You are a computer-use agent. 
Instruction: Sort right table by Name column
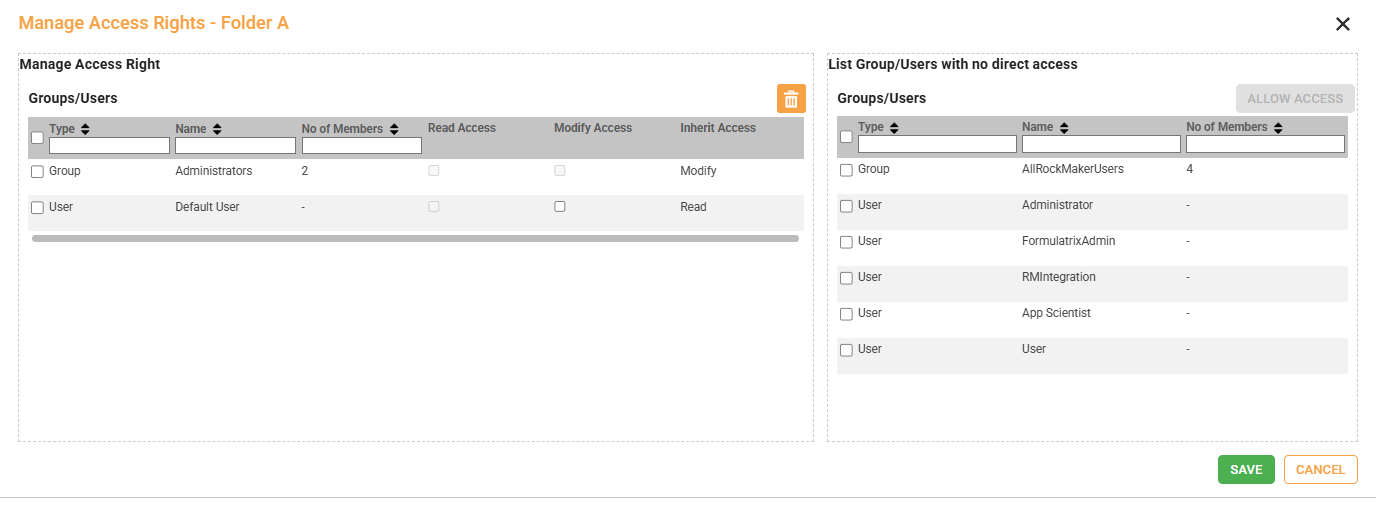coord(1064,128)
